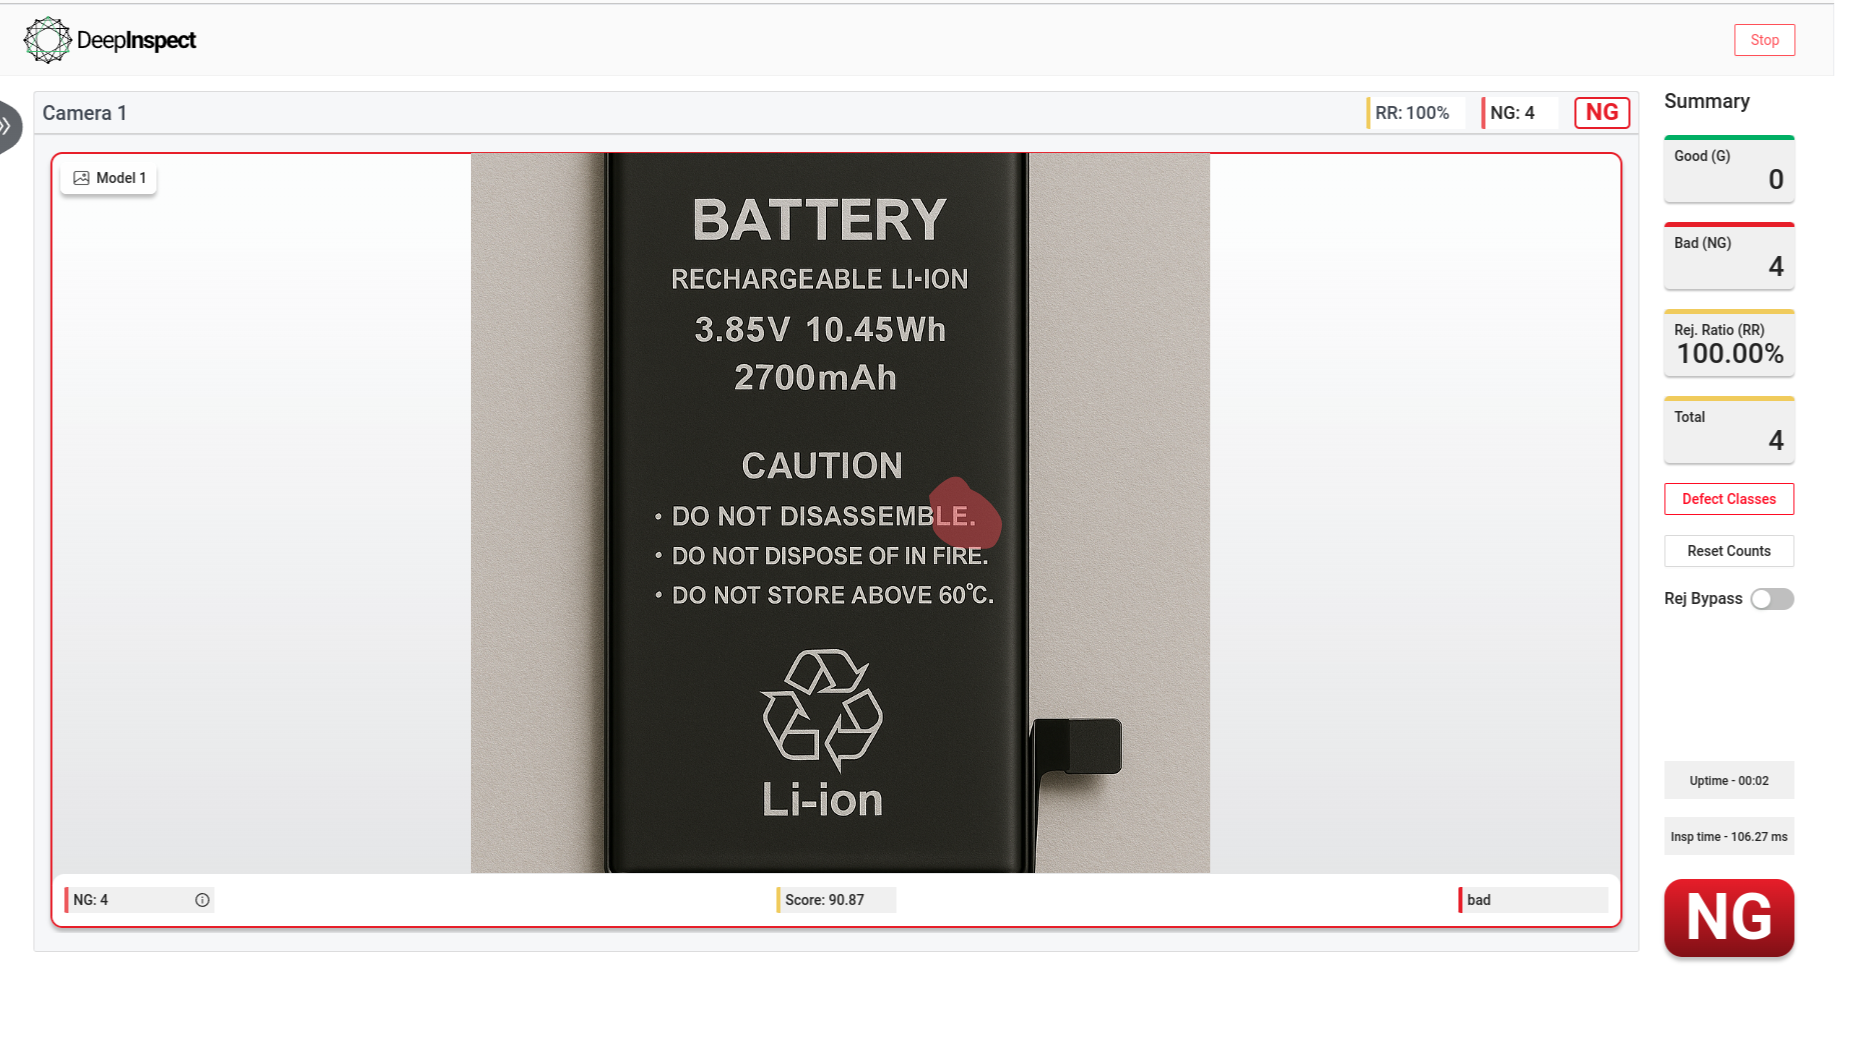Viewport: 1850px width, 1053px height.
Task: Click the red defect highlight on battery
Action: pyautogui.click(x=965, y=513)
